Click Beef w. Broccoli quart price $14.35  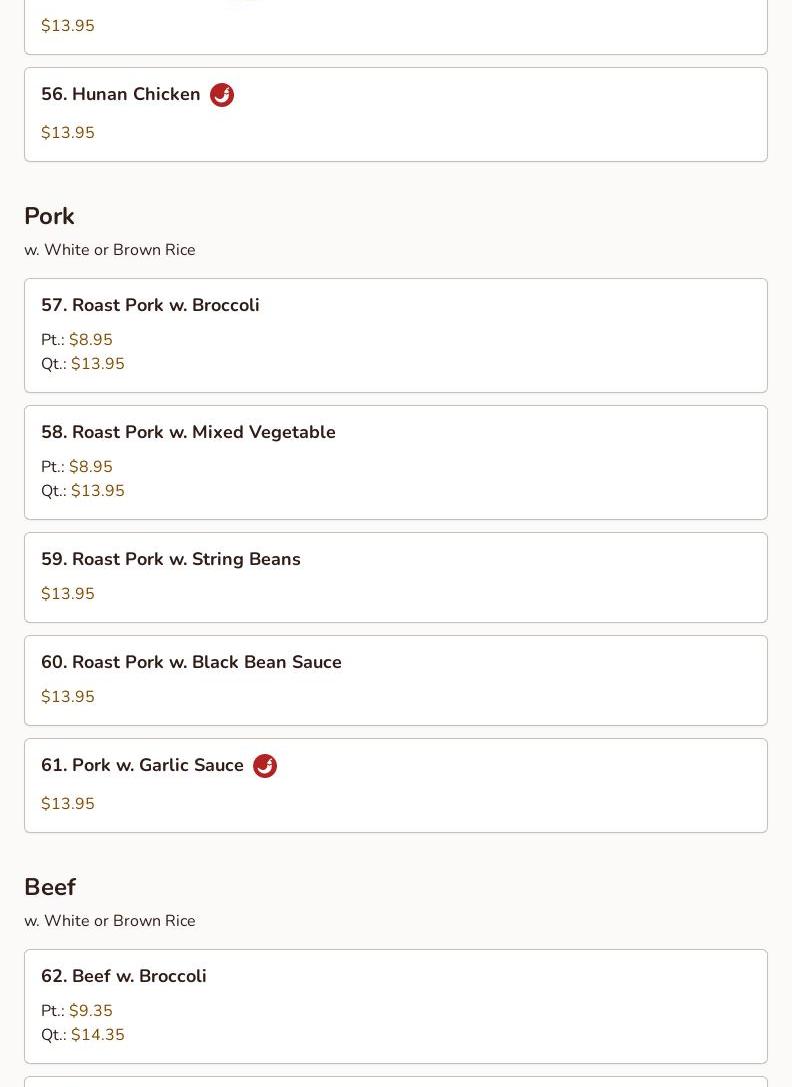point(98,1035)
